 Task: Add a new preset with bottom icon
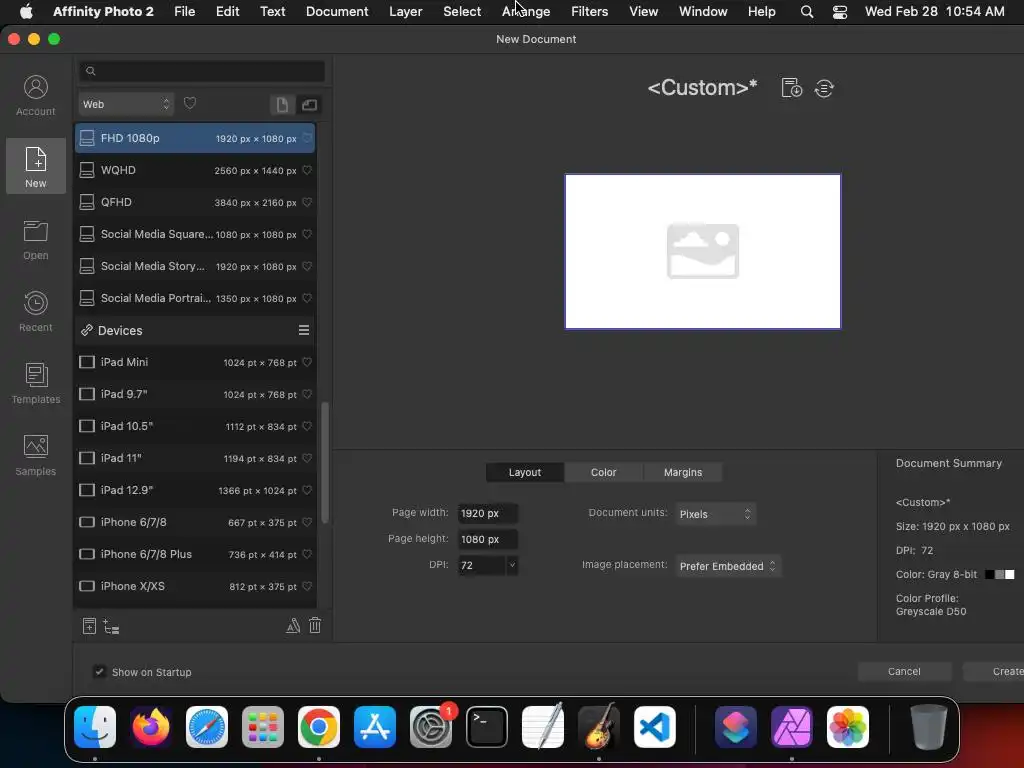pos(89,626)
